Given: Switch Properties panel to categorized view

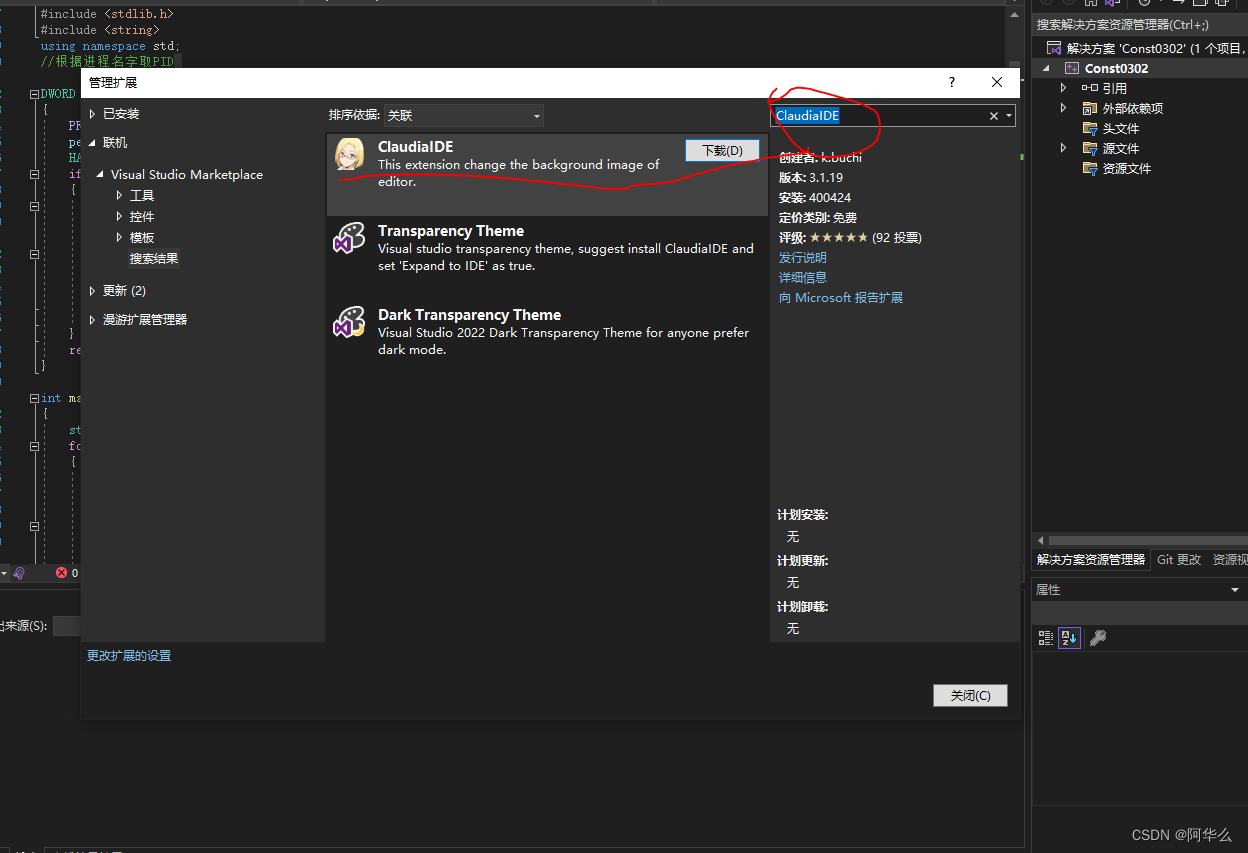Looking at the screenshot, I should [x=1044, y=637].
